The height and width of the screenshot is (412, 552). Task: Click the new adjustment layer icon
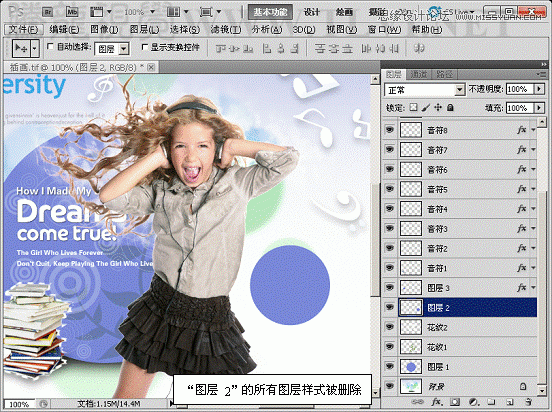pos(473,402)
